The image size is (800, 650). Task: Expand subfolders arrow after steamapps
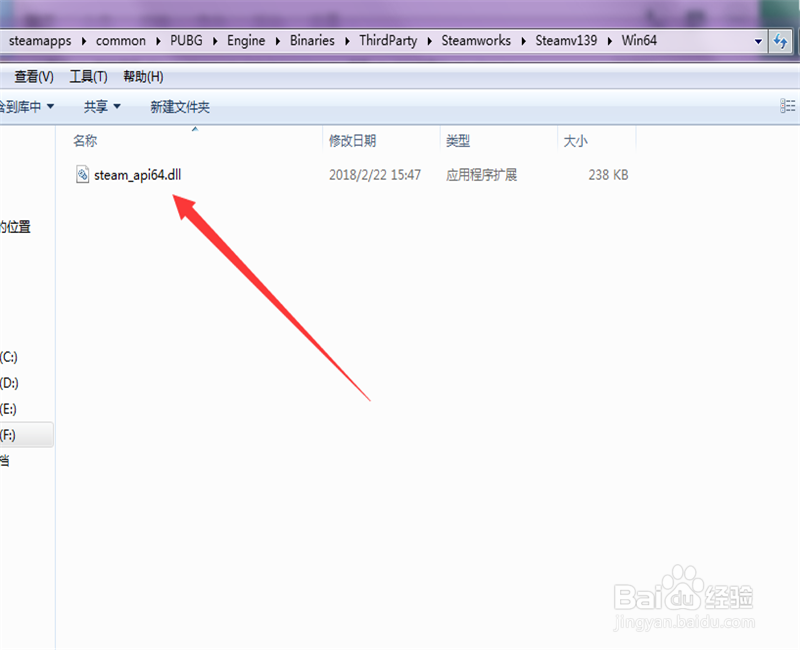pos(84,41)
